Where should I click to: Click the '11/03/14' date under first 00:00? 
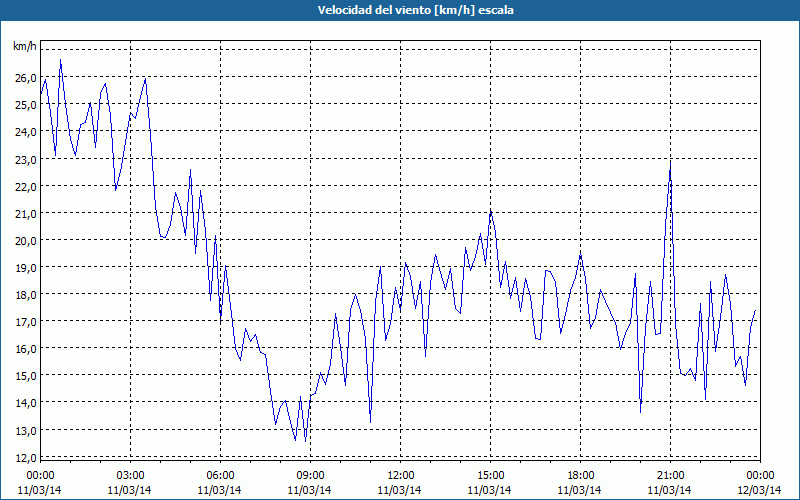[x=39, y=490]
